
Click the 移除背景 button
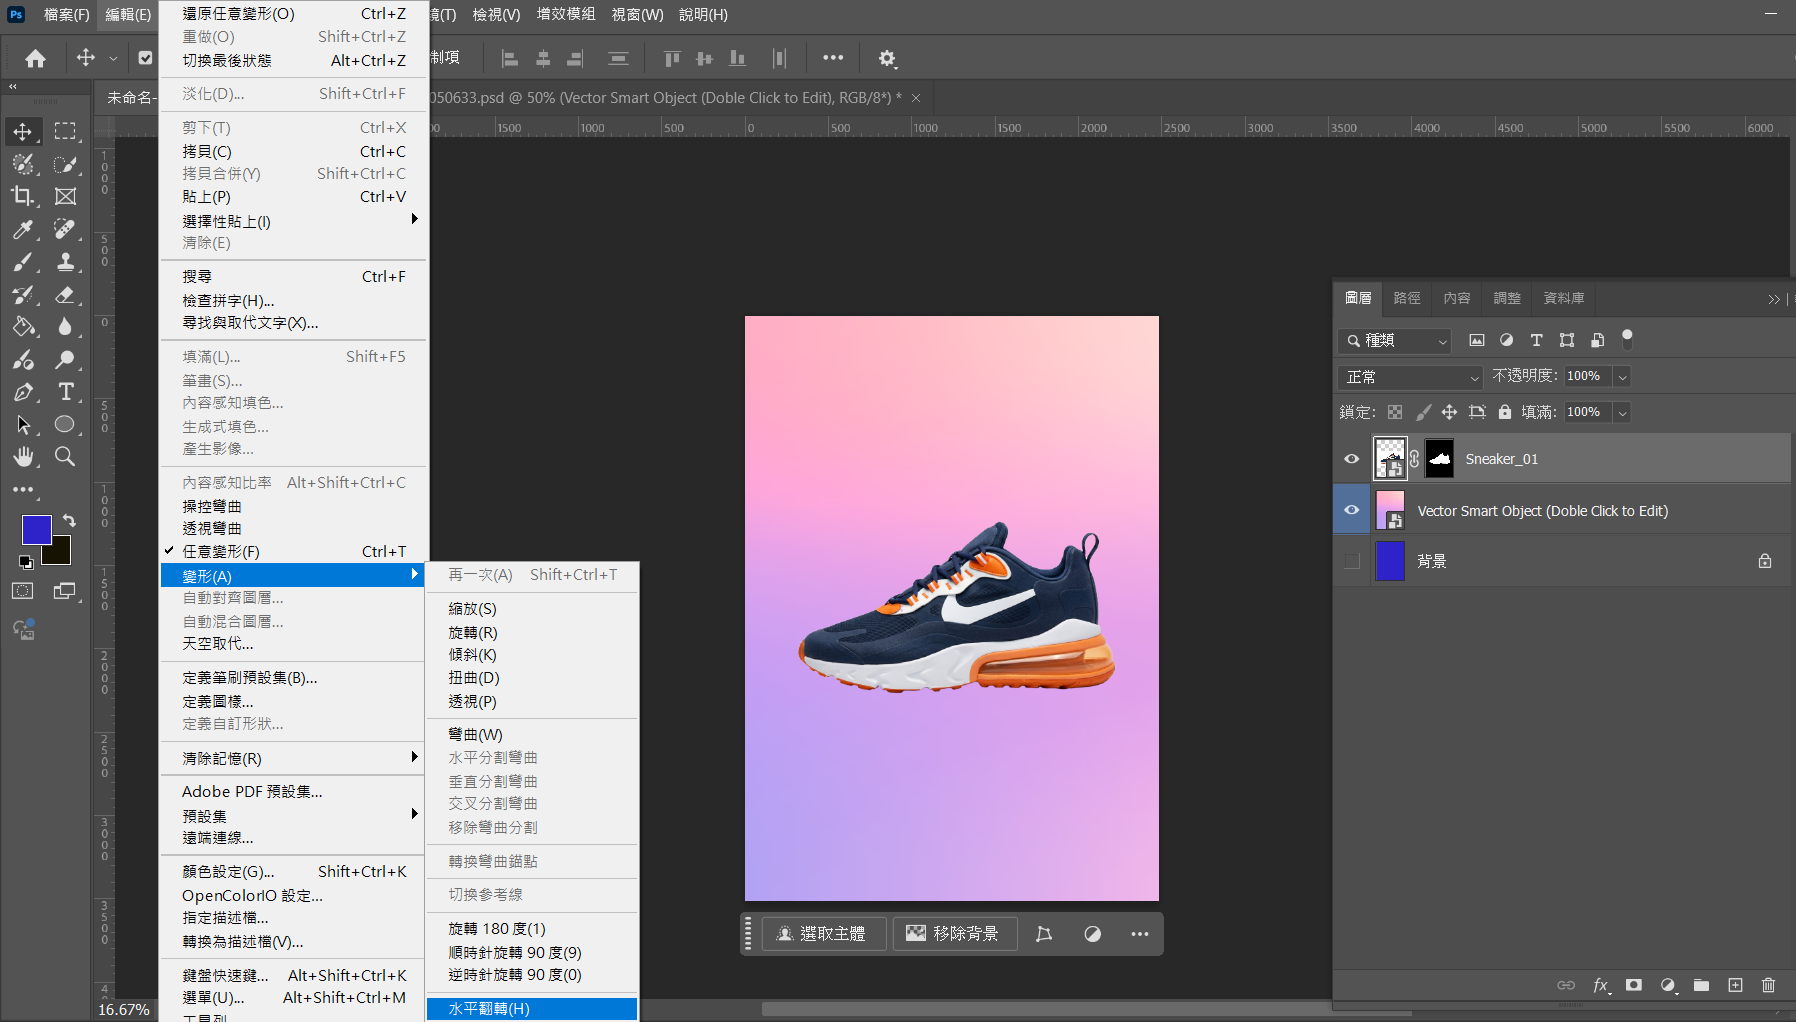click(x=954, y=934)
